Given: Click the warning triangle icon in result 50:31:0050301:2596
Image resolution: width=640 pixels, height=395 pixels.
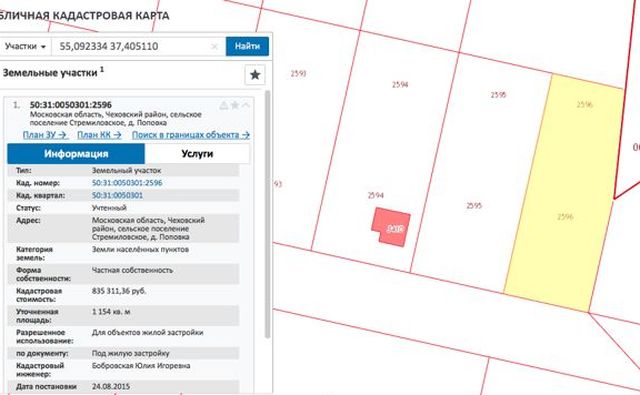Looking at the screenshot, I should (224, 105).
